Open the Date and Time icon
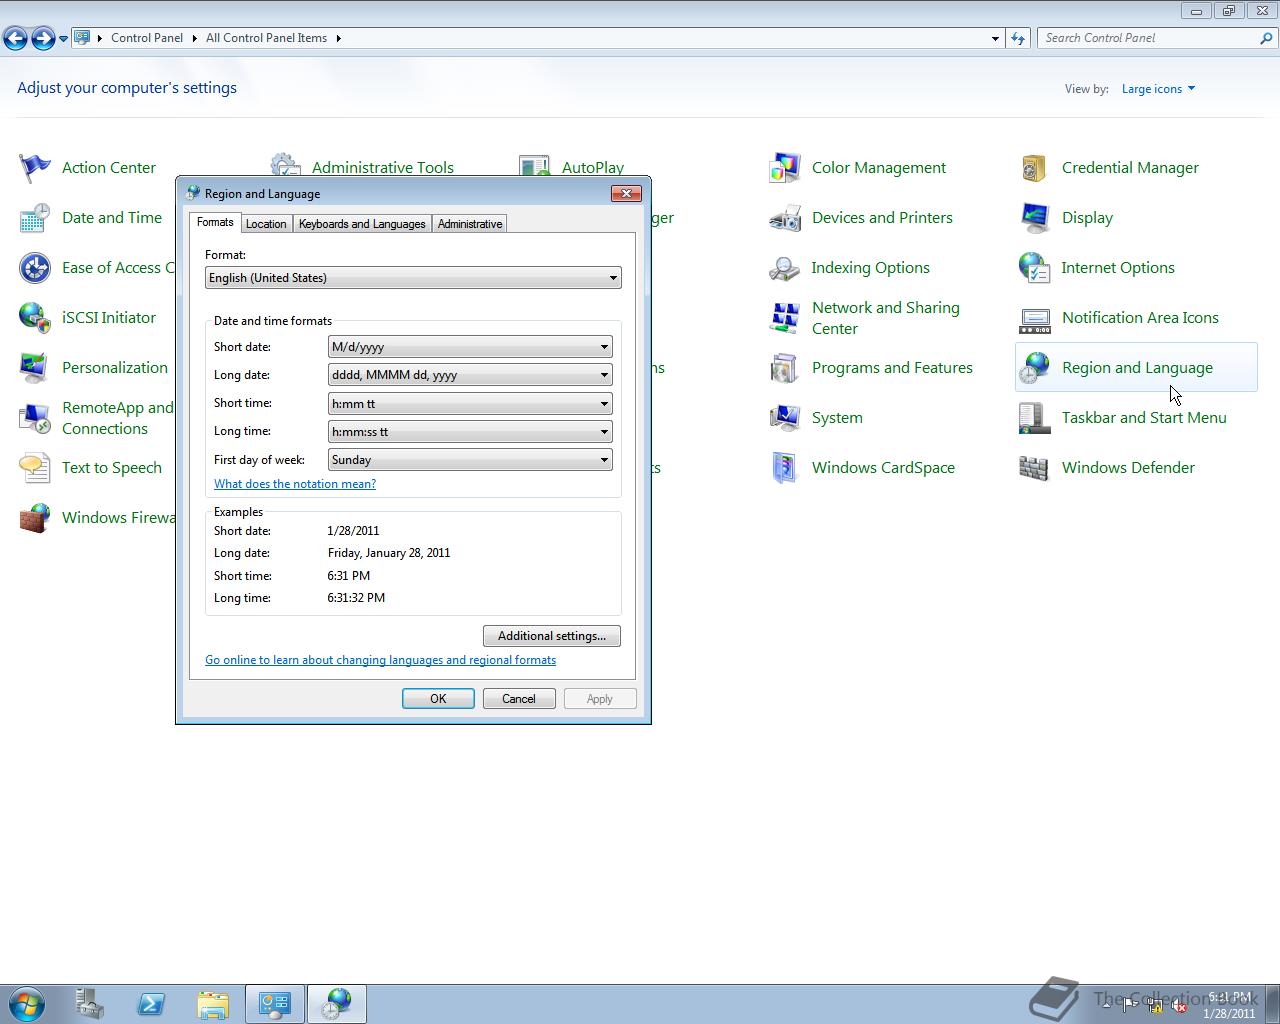The width and height of the screenshot is (1280, 1024). (35, 218)
